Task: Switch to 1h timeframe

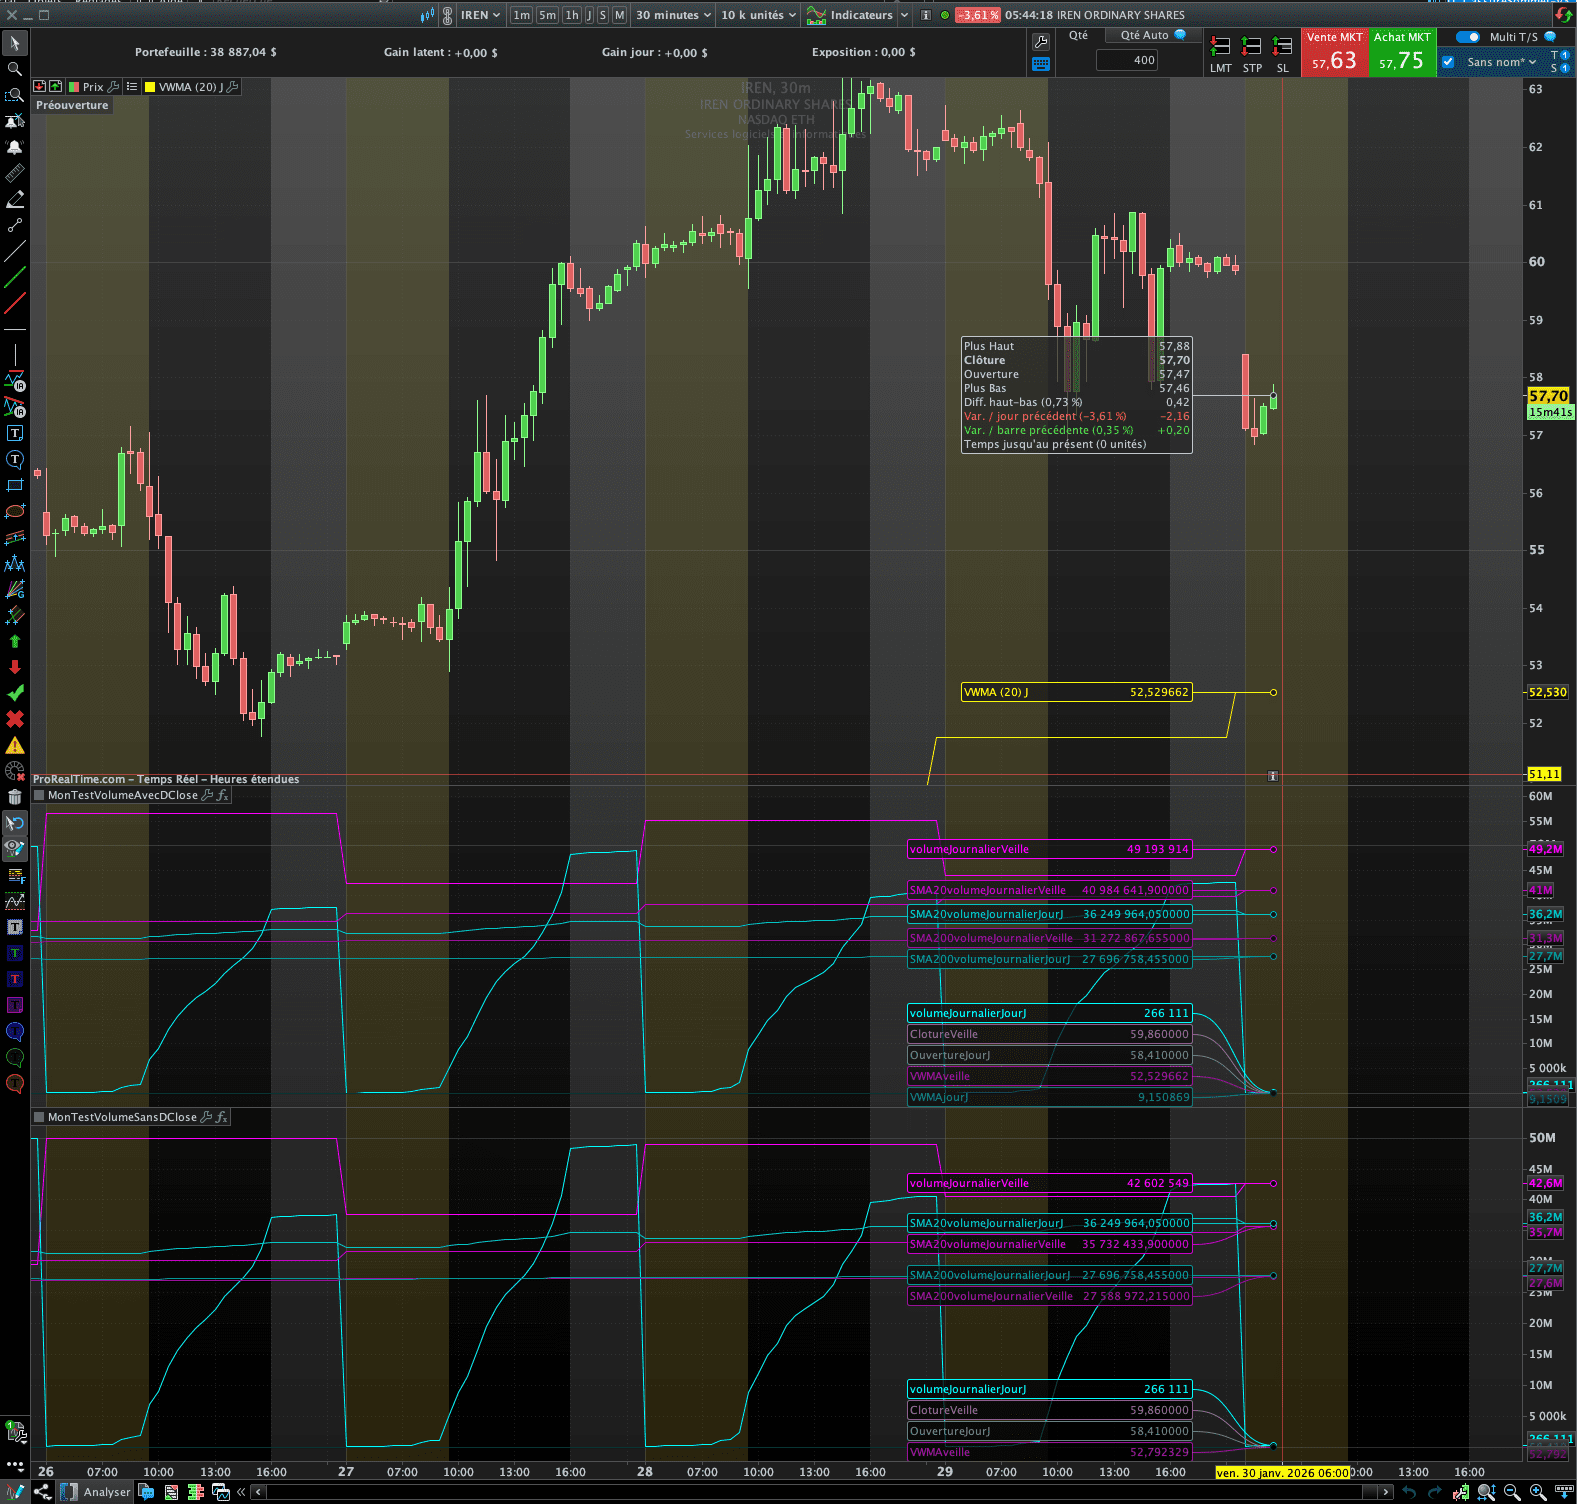Action: point(571,15)
